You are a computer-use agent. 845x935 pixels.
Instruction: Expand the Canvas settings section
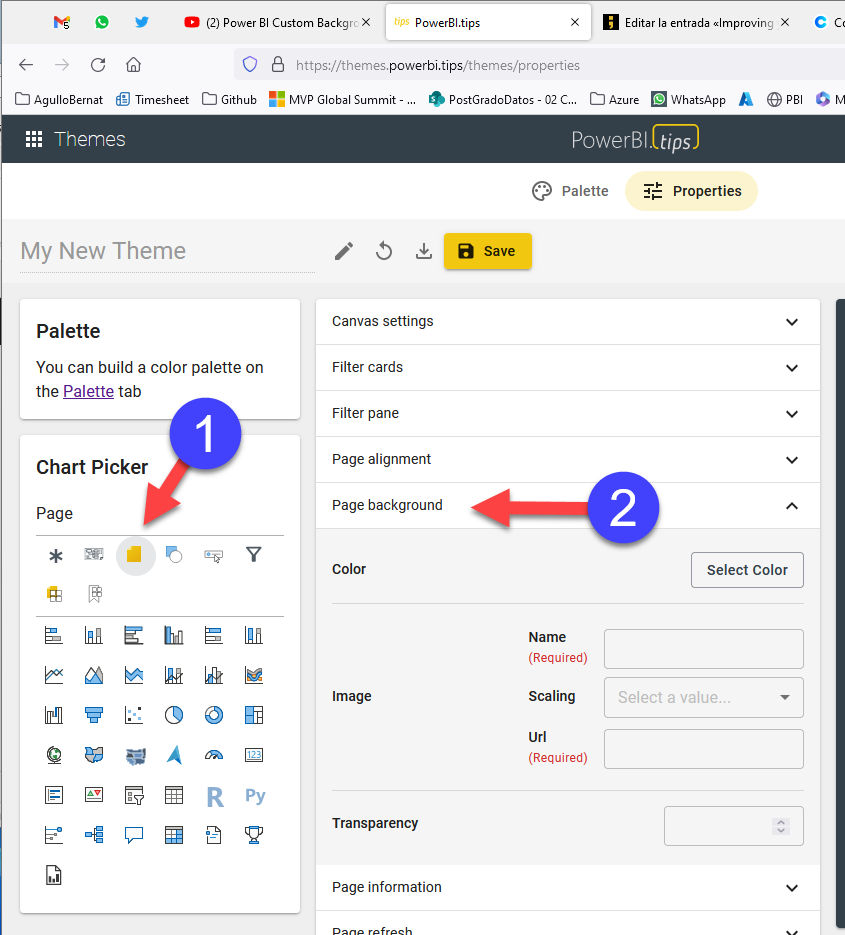tap(568, 321)
